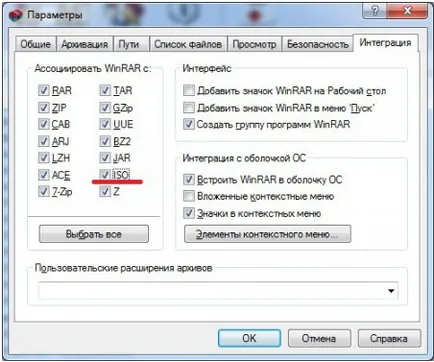The image size is (434, 362).
Task: Uncheck the RAR association checkbox
Action: [x=43, y=90]
